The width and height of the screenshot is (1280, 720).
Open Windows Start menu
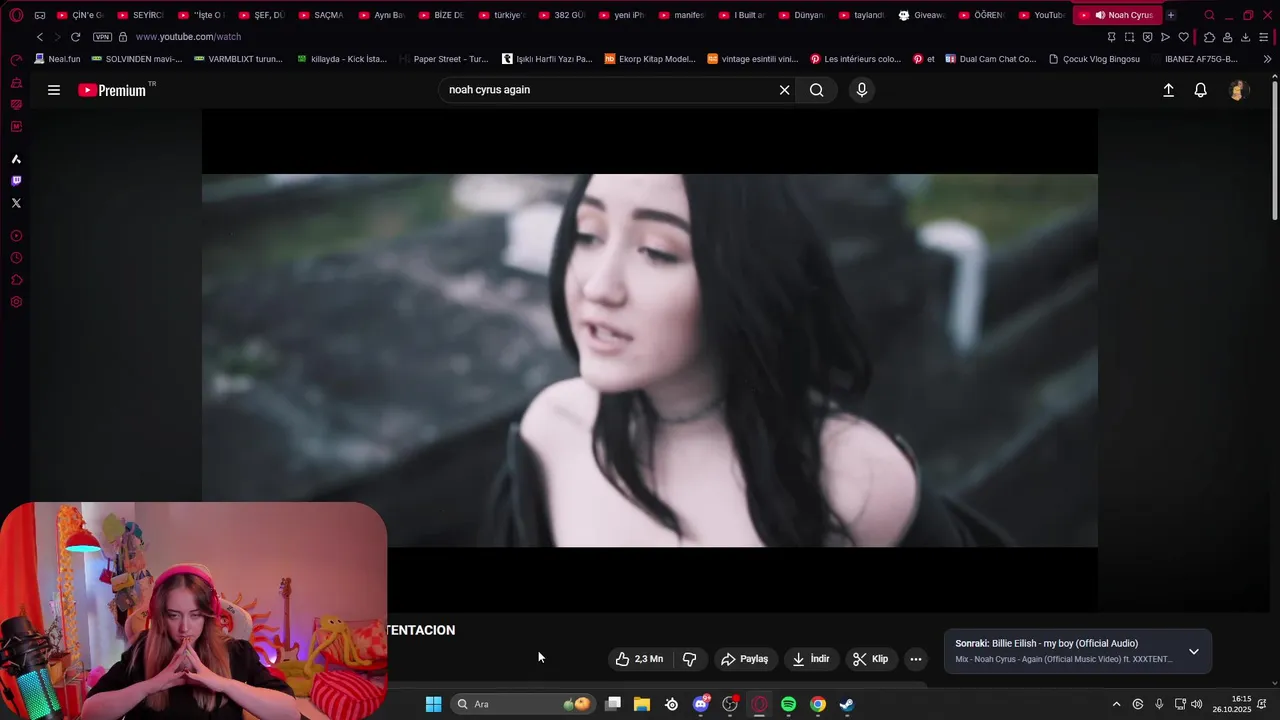click(x=433, y=704)
